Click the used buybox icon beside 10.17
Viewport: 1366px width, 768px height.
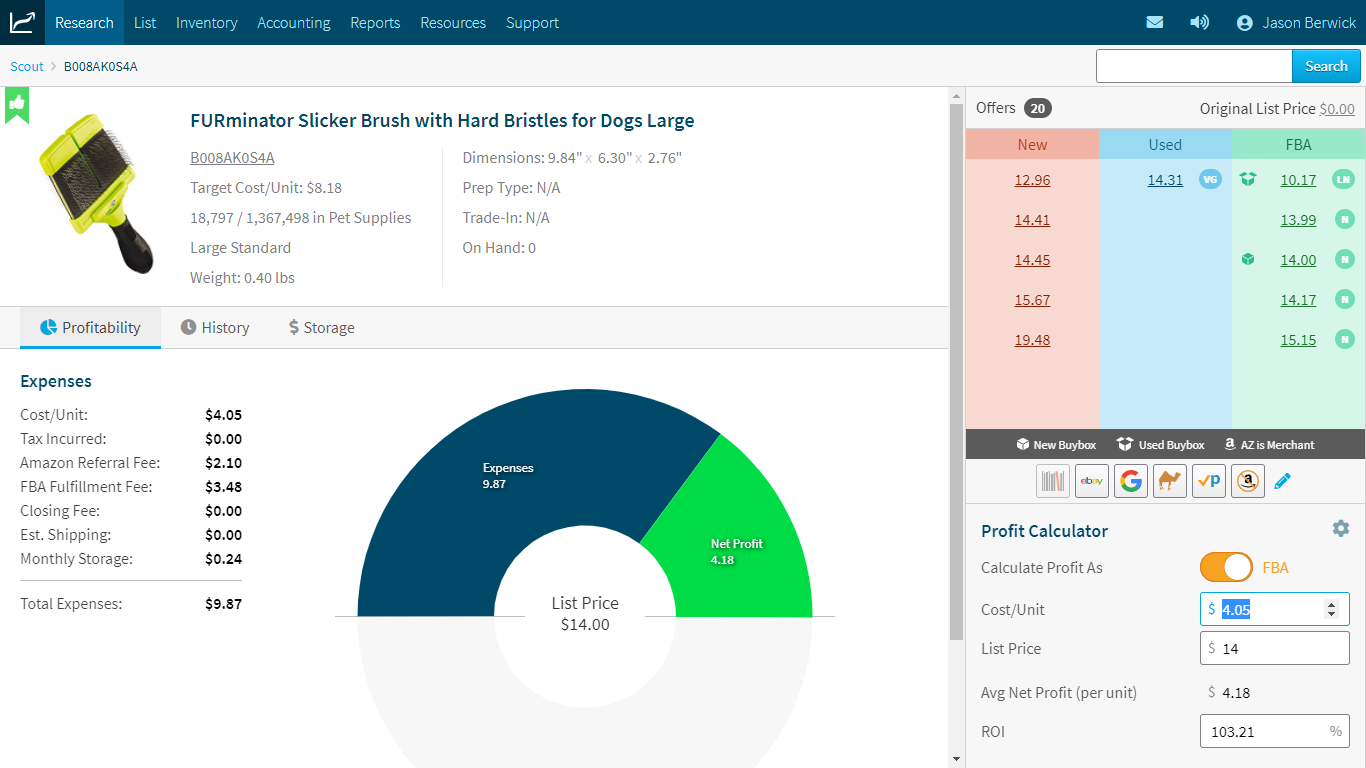[x=1248, y=179]
